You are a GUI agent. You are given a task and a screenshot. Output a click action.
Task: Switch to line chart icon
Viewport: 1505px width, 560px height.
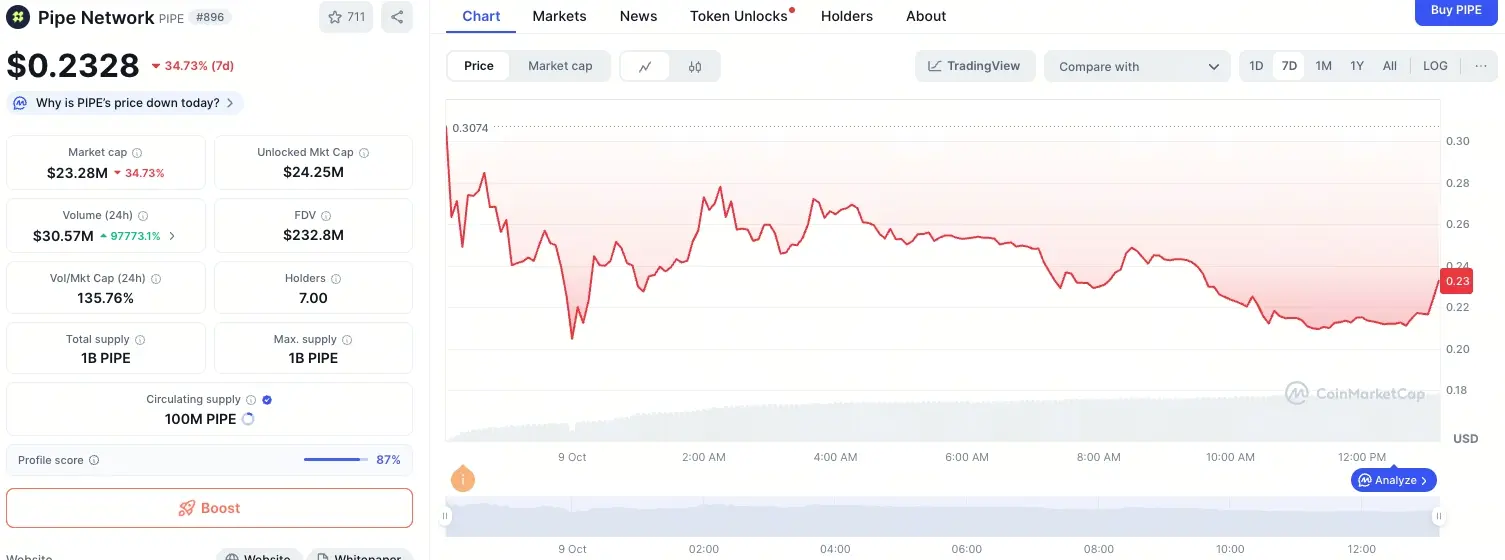(x=646, y=66)
